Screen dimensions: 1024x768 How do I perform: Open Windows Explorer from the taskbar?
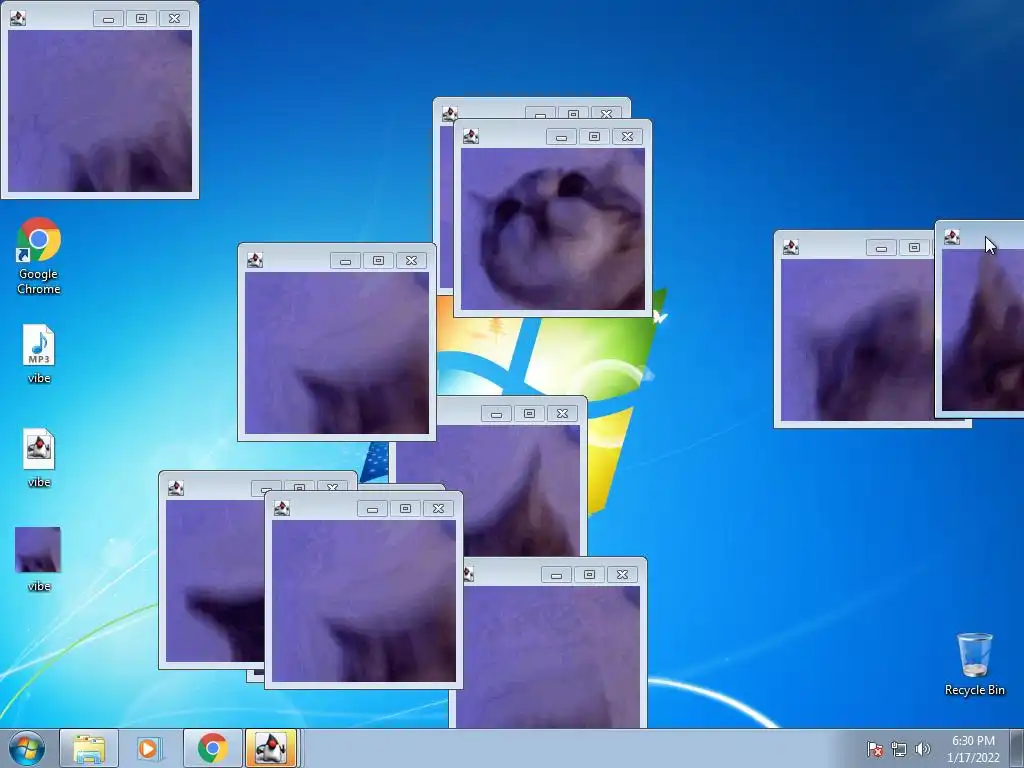pyautogui.click(x=89, y=748)
